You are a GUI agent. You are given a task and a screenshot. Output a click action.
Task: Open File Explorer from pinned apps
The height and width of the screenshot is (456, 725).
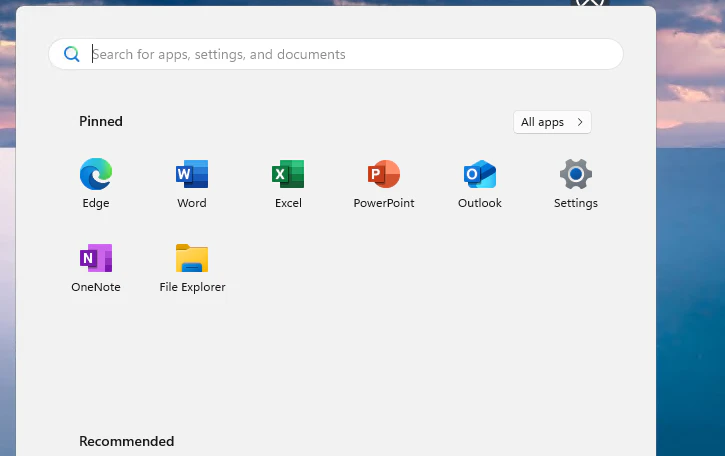[x=192, y=267]
